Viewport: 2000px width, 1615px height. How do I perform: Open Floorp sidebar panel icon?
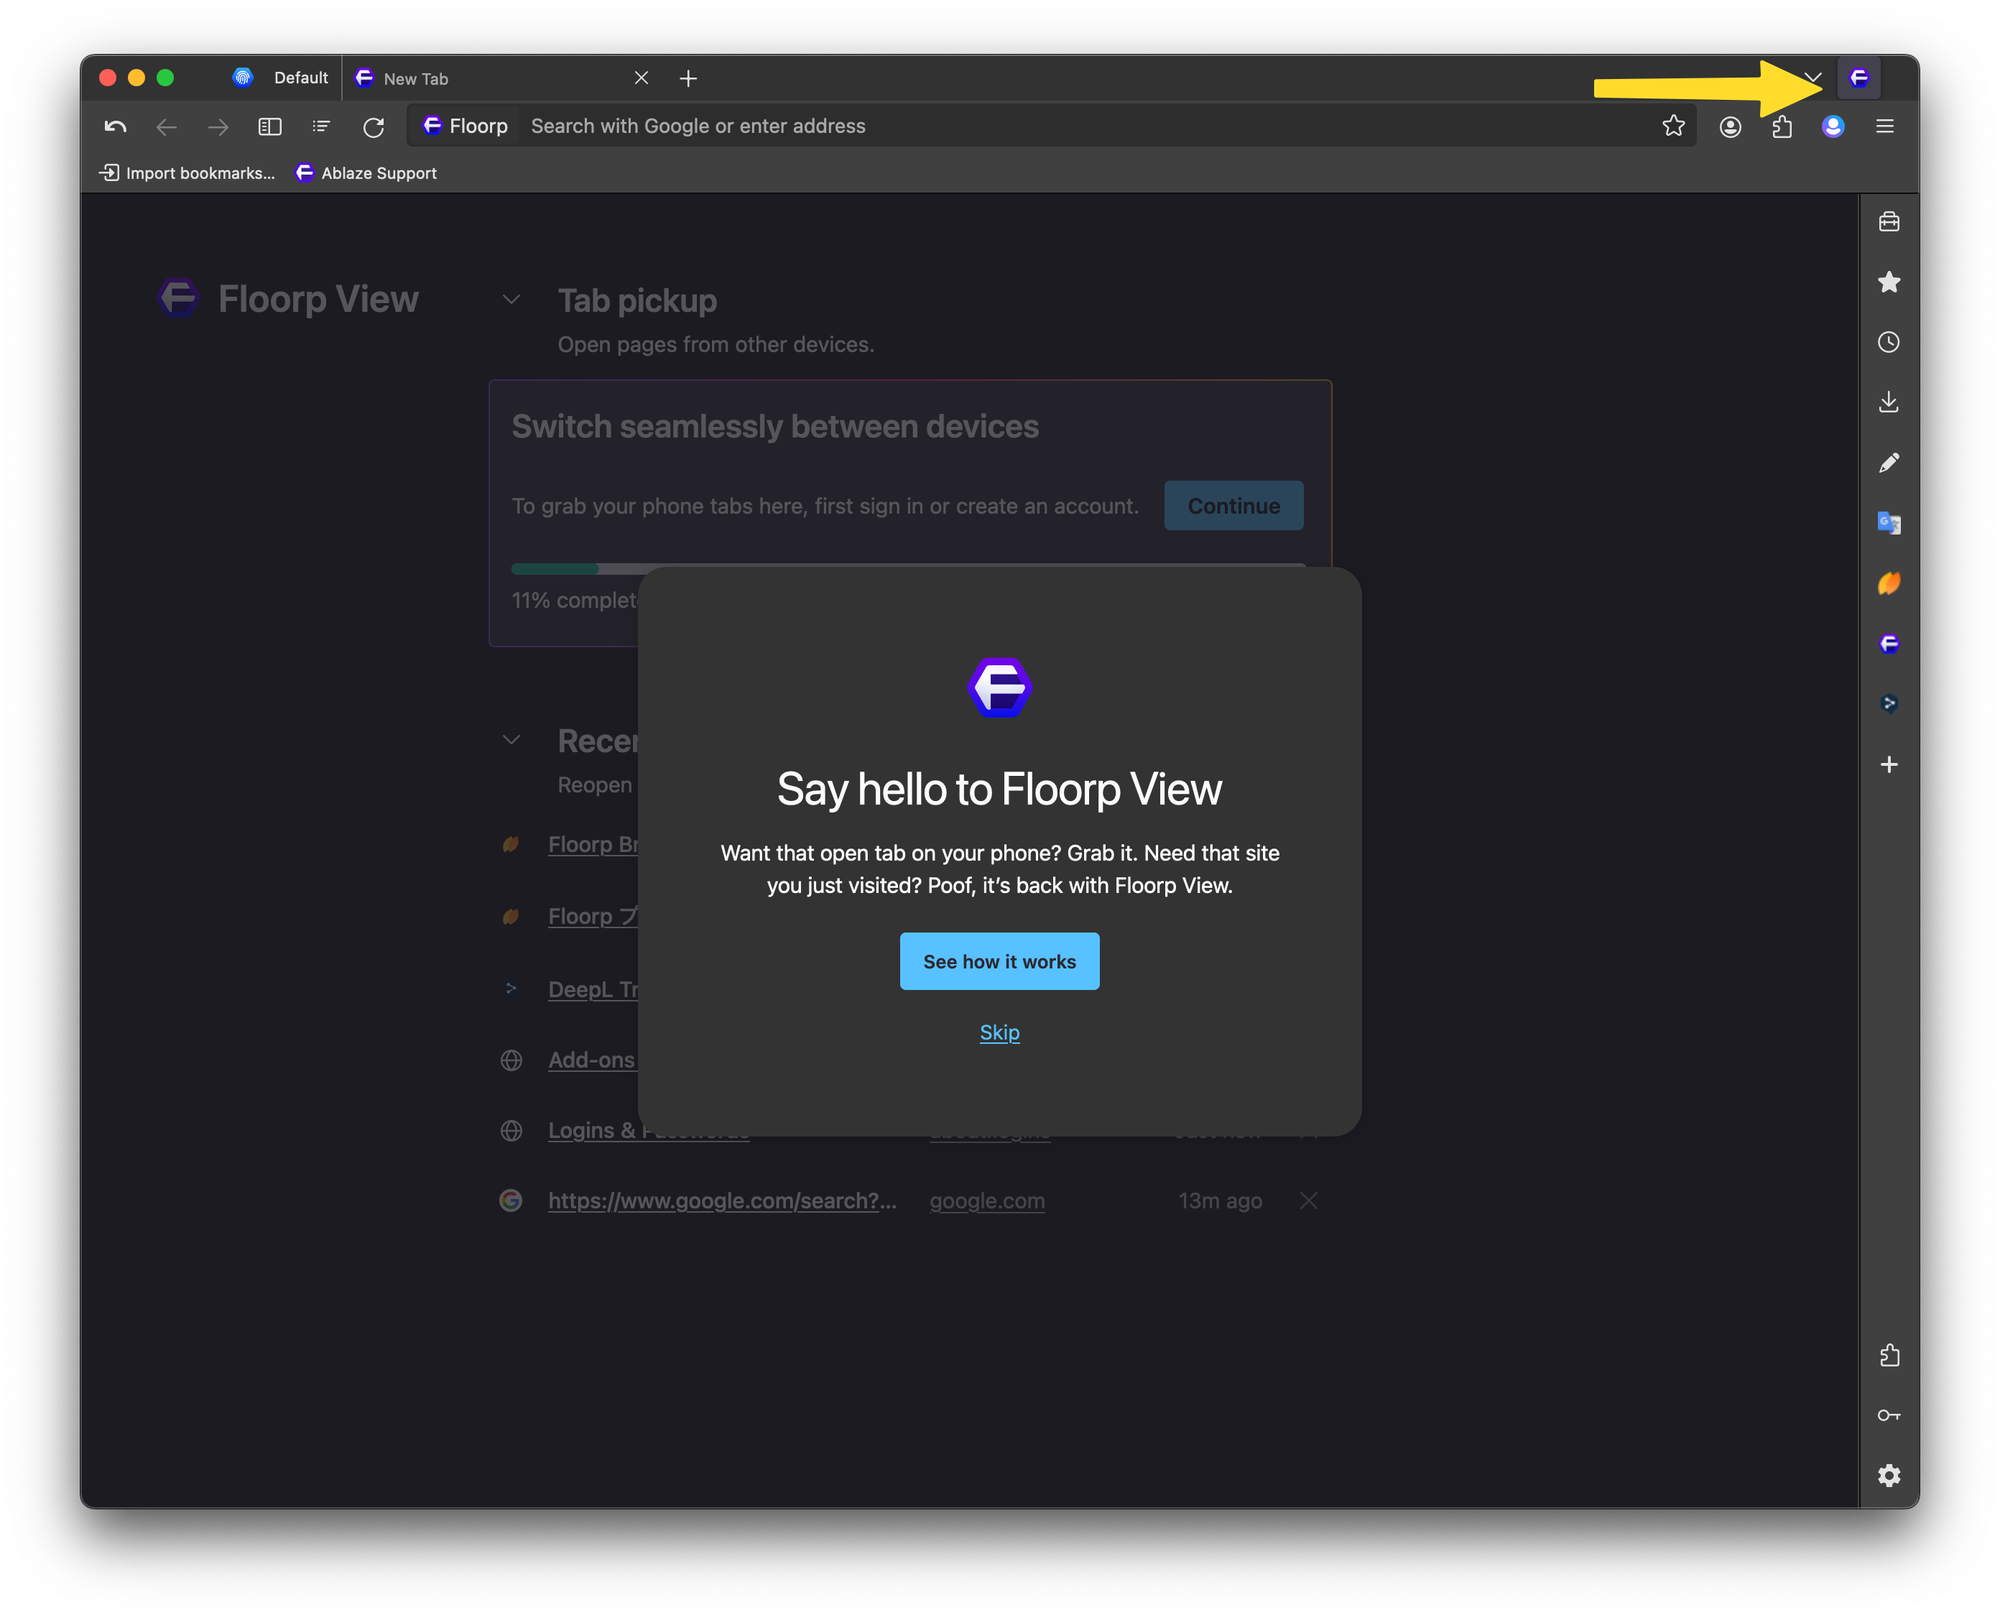pyautogui.click(x=1889, y=644)
